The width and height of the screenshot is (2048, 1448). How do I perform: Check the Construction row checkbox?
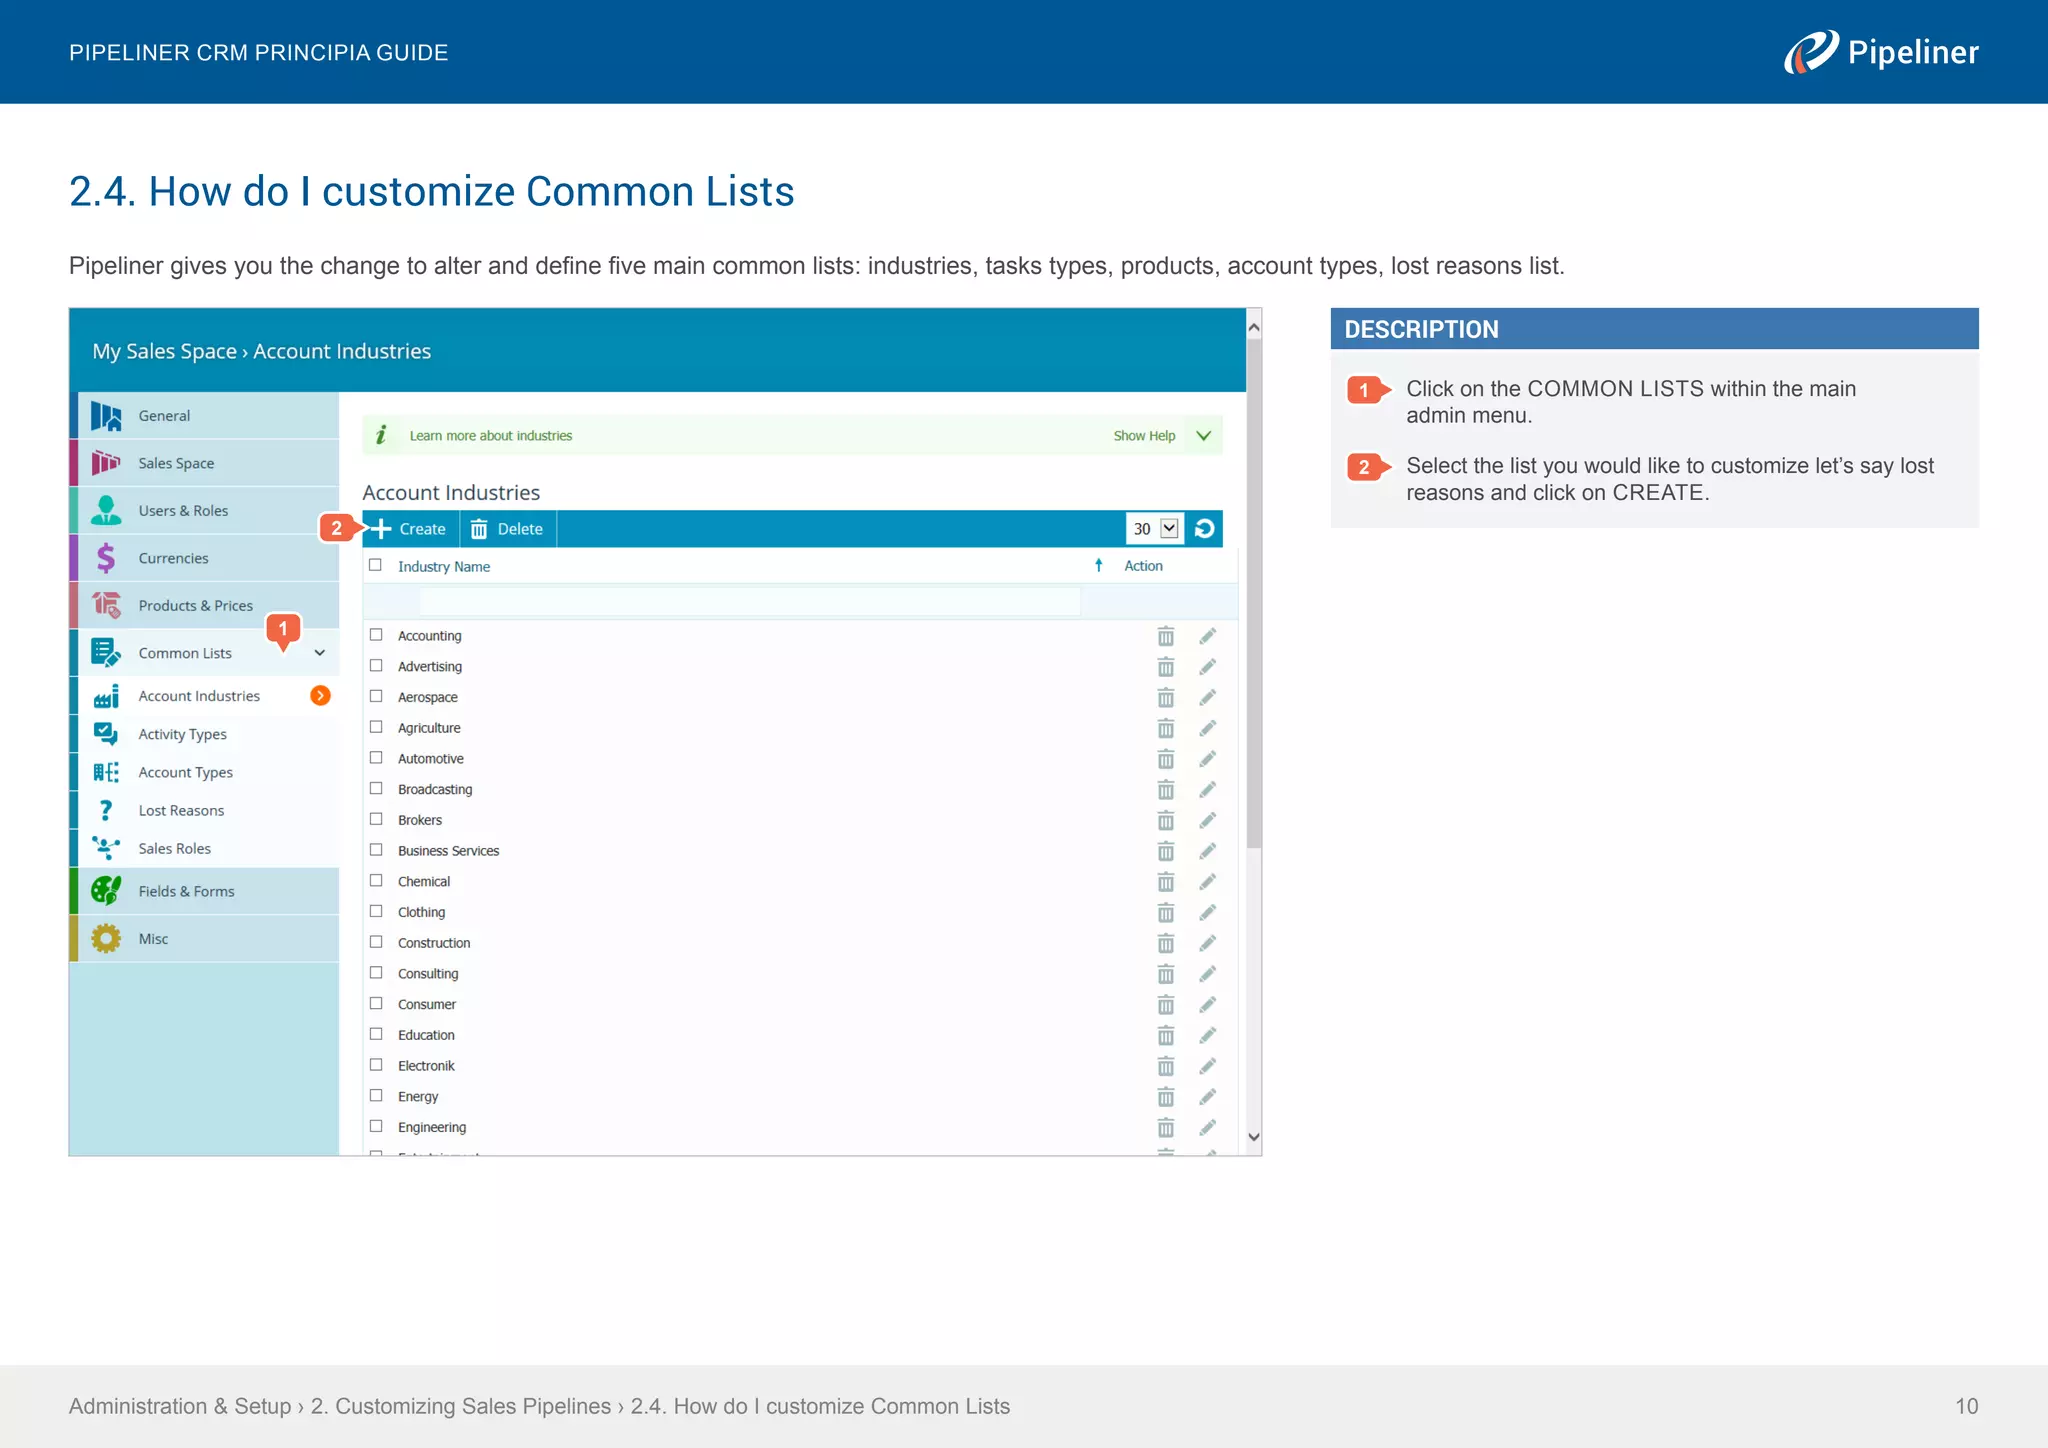(x=376, y=942)
